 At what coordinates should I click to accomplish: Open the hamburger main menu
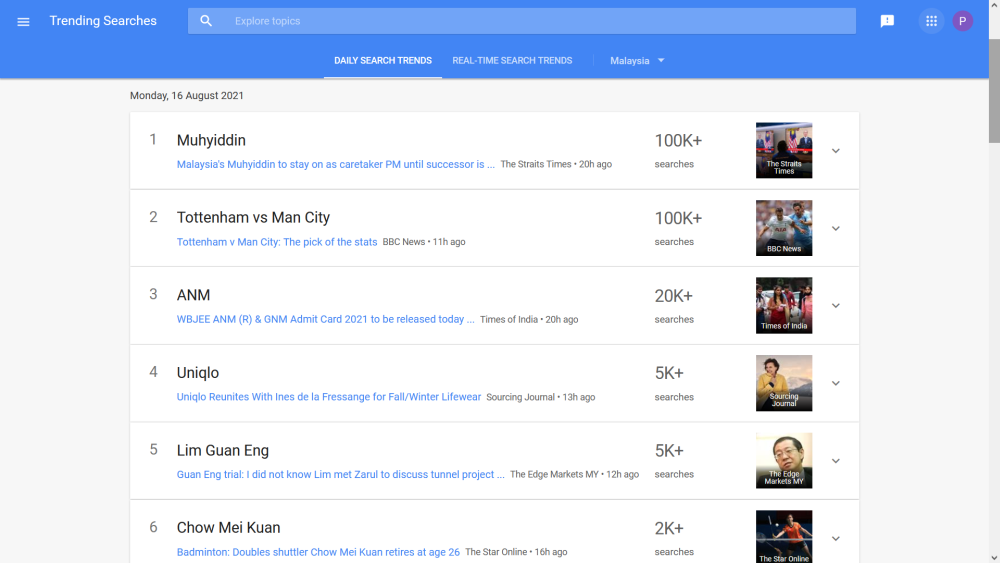[x=24, y=22]
